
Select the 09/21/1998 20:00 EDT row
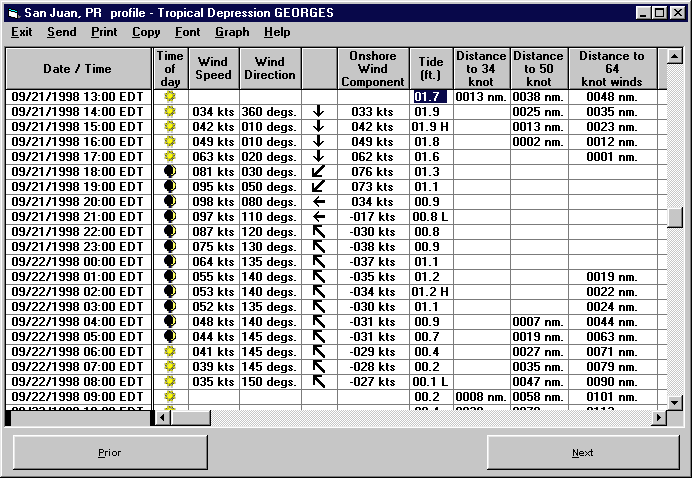point(78,202)
